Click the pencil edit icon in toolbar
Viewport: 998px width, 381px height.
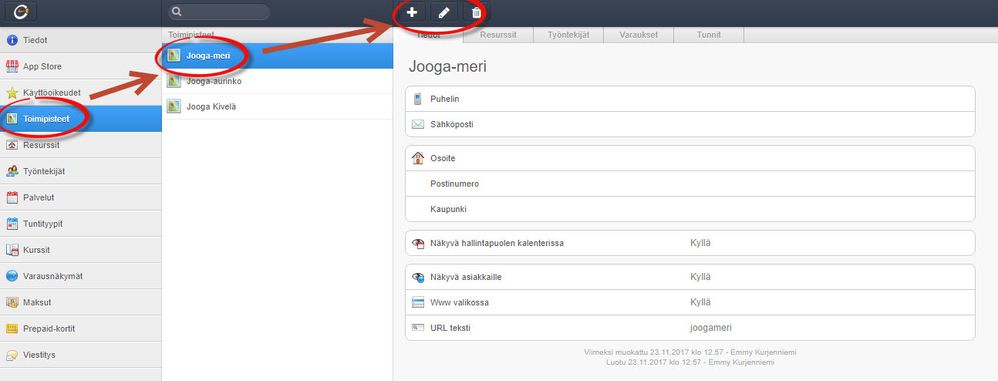(444, 13)
